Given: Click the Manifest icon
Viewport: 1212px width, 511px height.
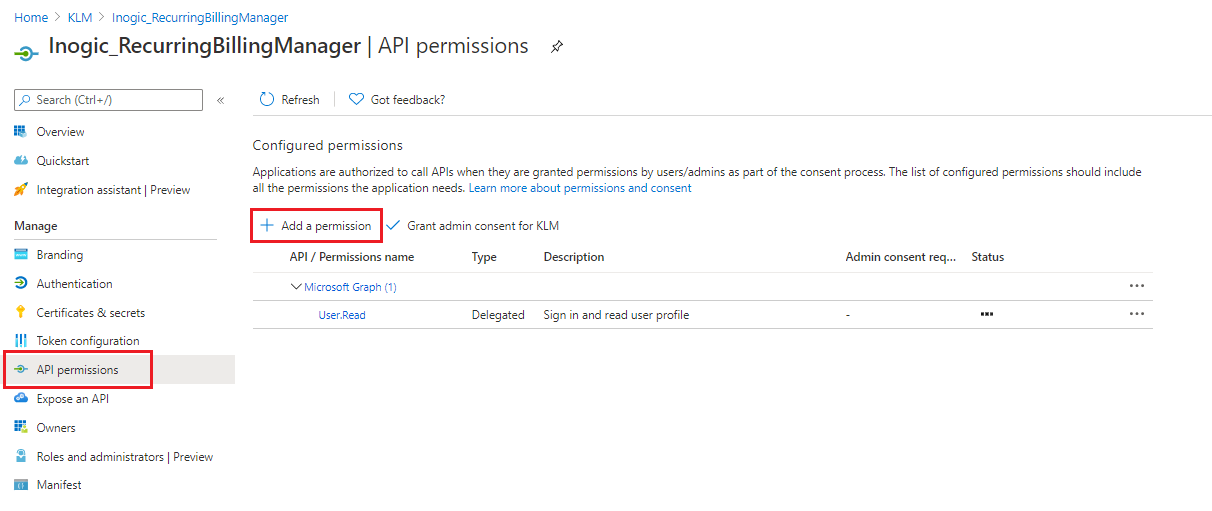Looking at the screenshot, I should [20, 485].
